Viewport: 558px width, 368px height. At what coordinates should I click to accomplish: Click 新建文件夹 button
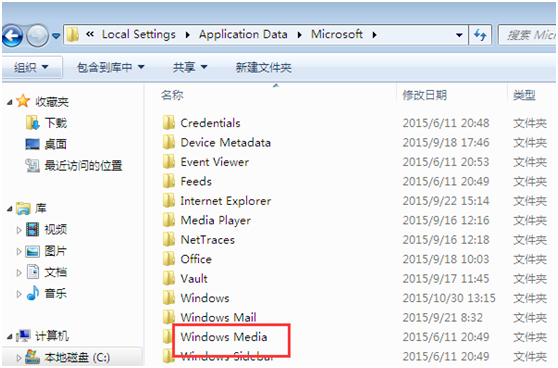(264, 67)
